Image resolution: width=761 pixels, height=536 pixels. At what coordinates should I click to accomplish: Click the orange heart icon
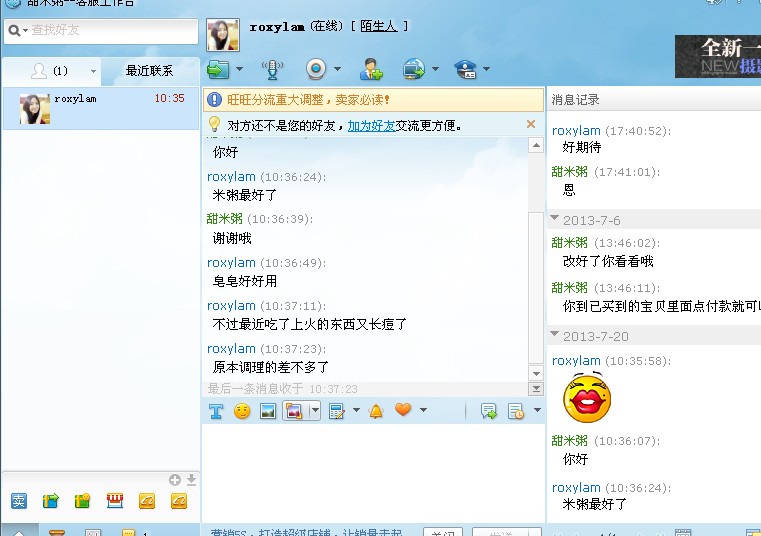tap(403, 410)
